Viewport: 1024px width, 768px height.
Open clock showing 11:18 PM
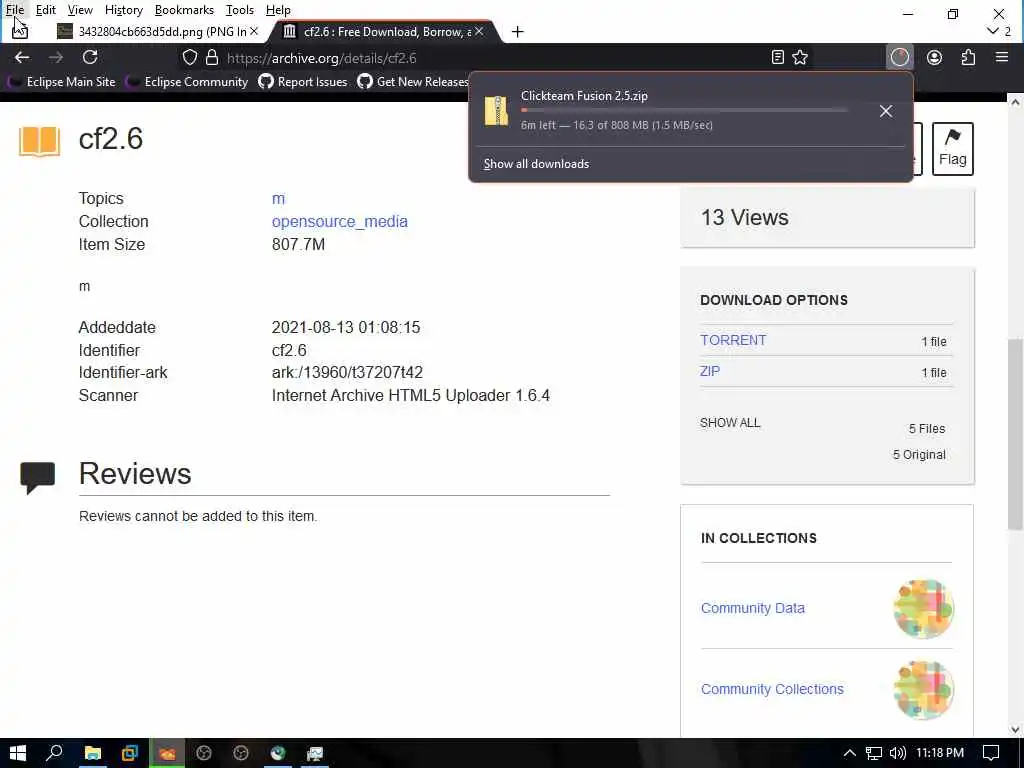[940, 753]
